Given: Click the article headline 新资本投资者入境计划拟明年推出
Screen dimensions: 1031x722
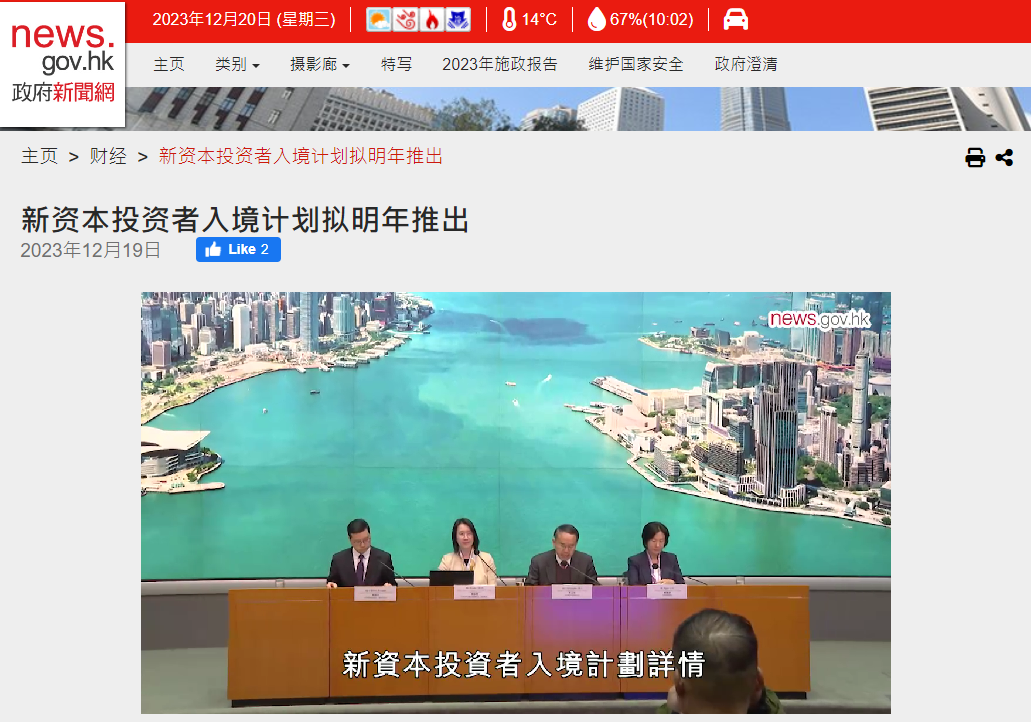Looking at the screenshot, I should [245, 220].
